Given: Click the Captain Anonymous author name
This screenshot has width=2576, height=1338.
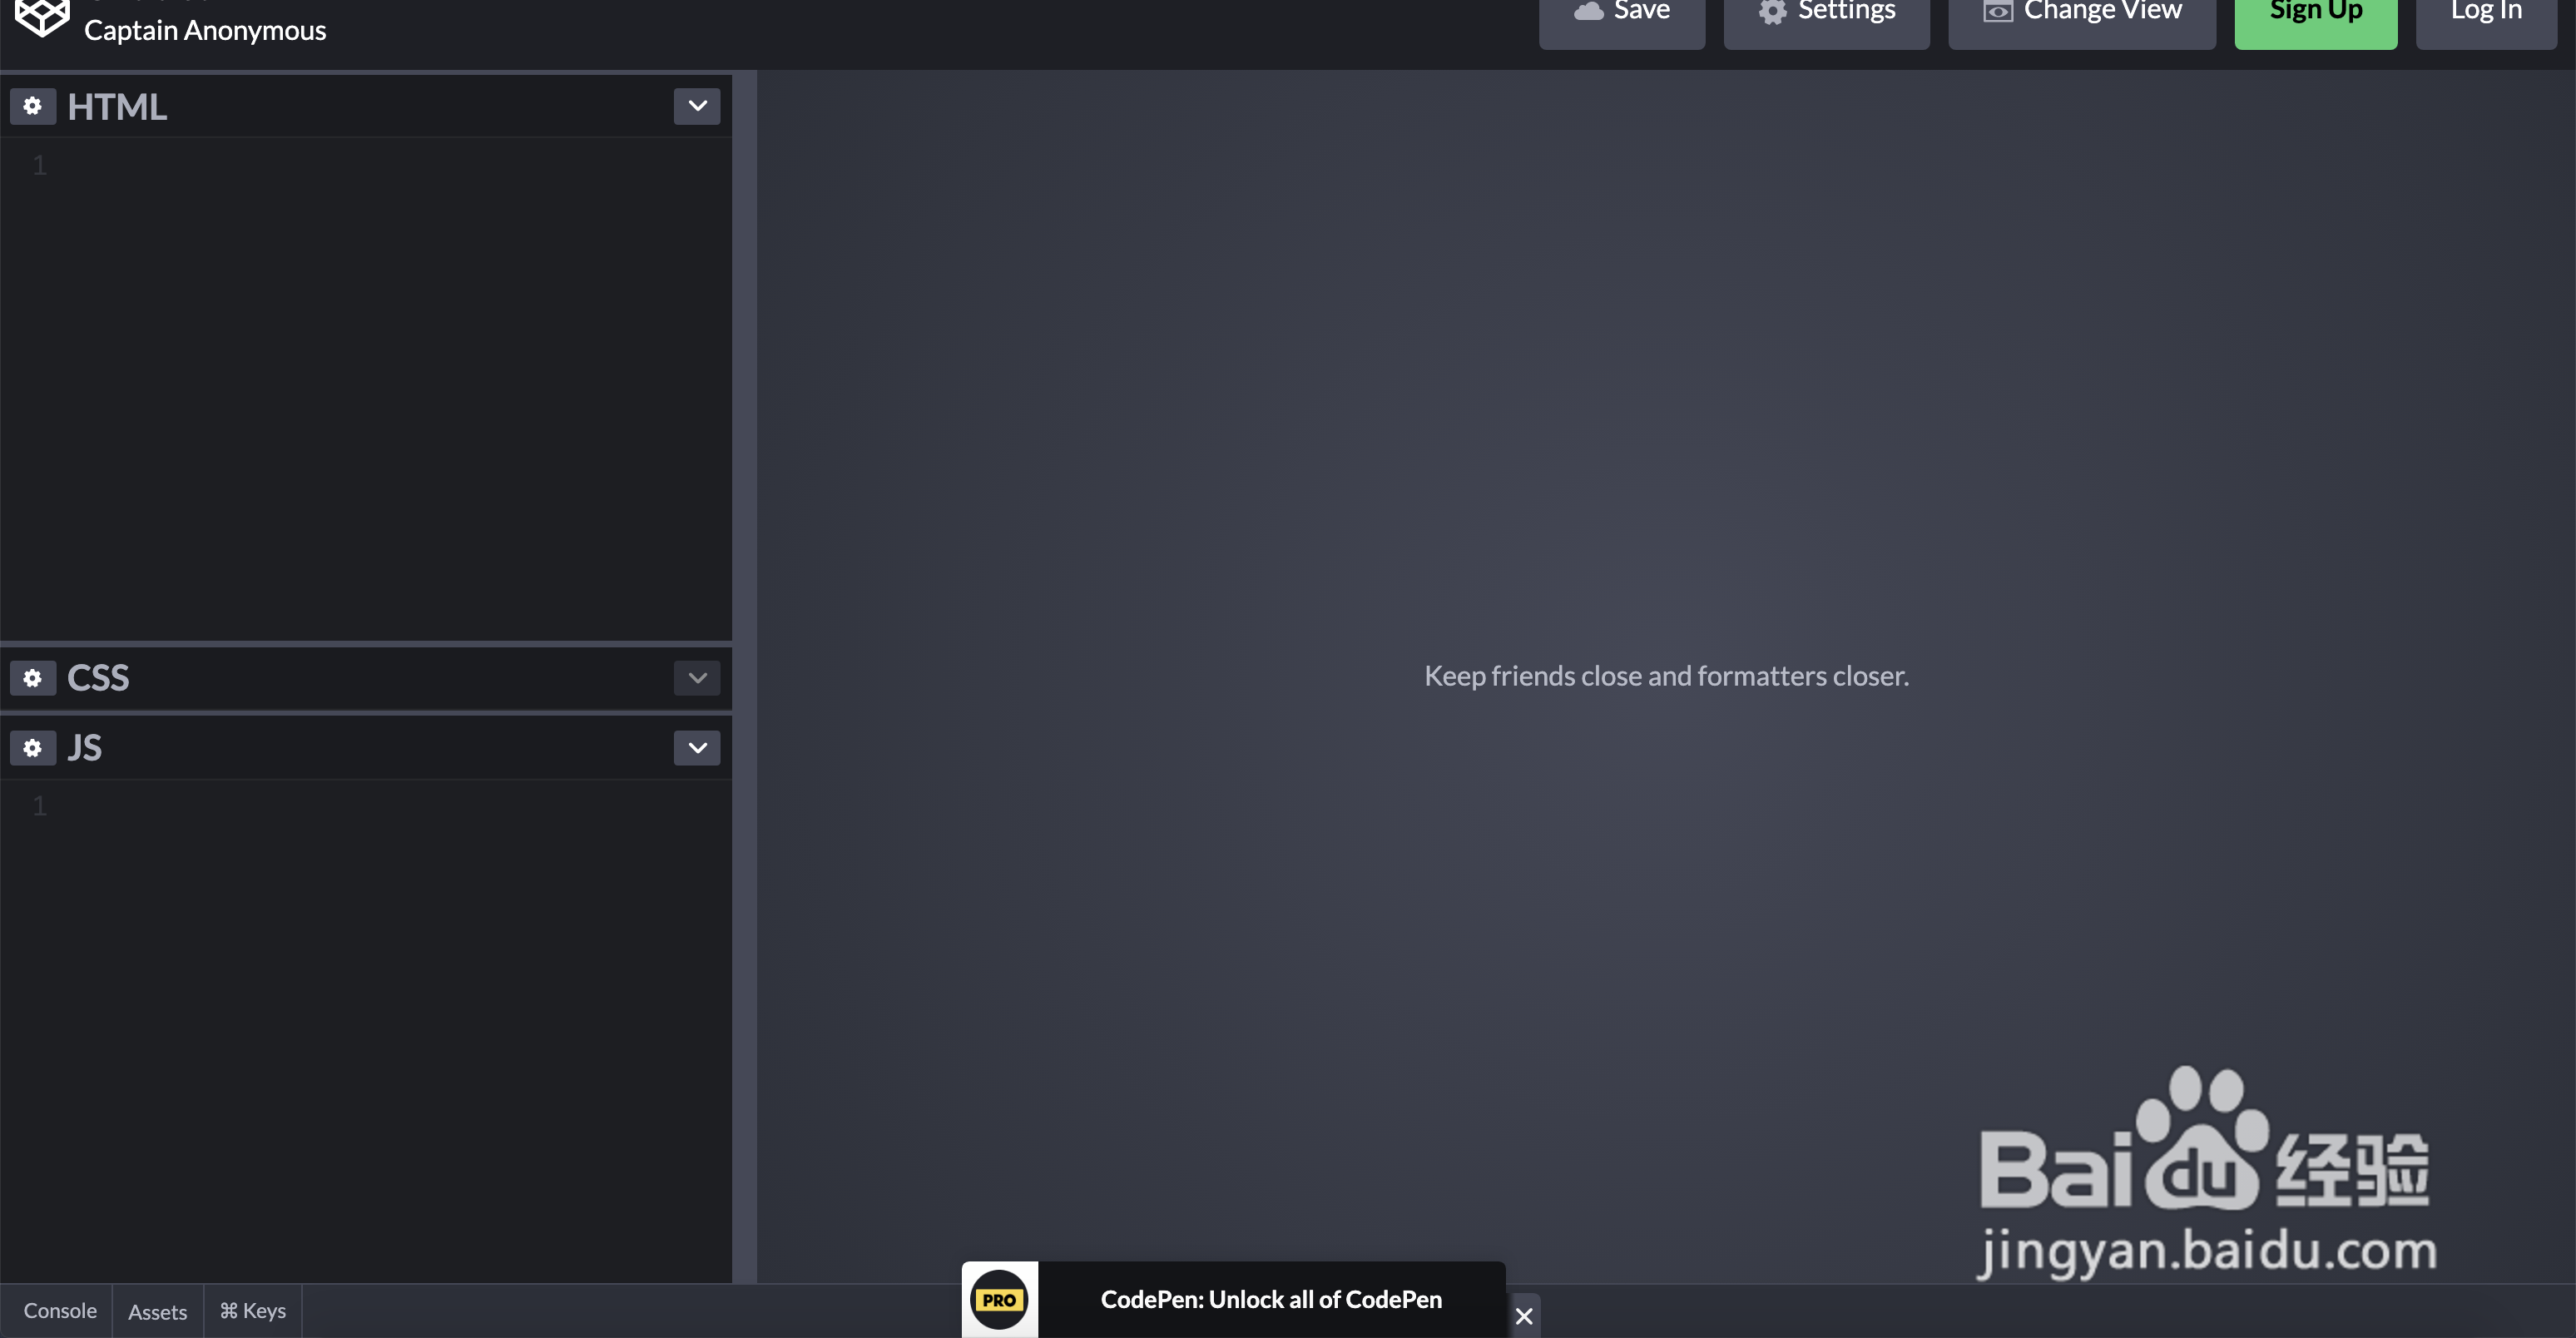Looking at the screenshot, I should click(x=205, y=31).
